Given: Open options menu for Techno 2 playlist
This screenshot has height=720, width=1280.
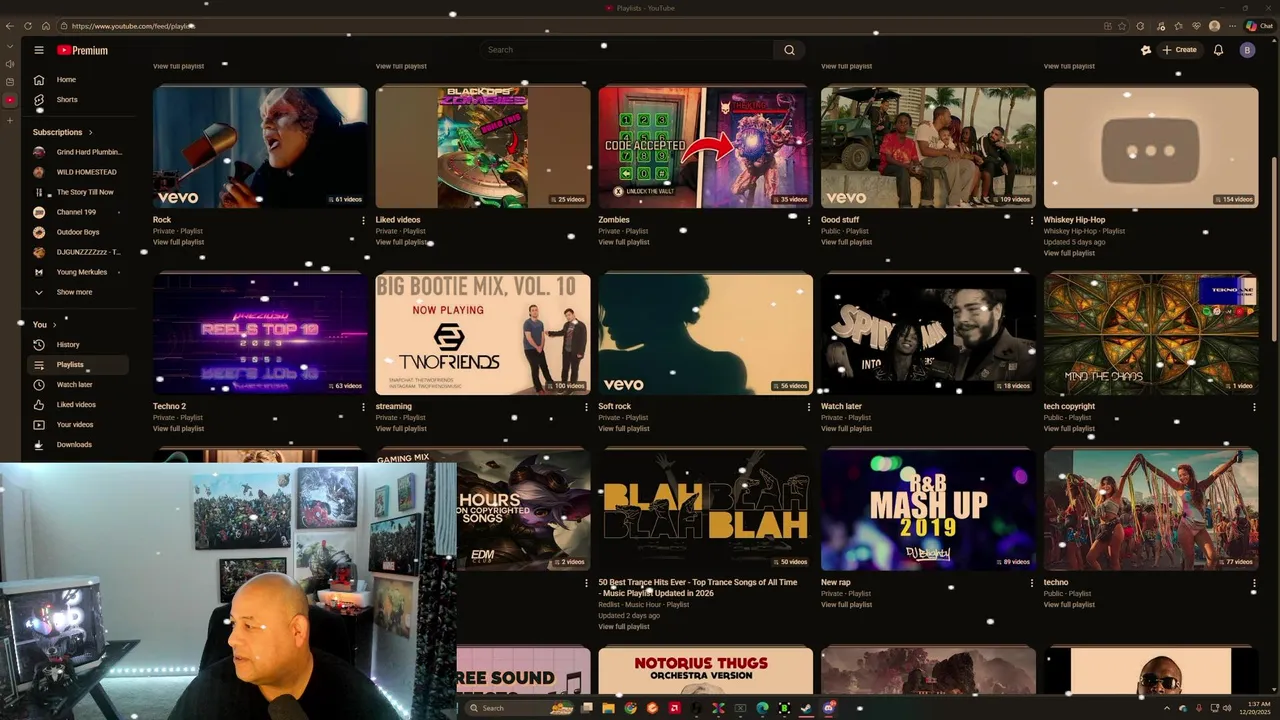Looking at the screenshot, I should [x=363, y=407].
